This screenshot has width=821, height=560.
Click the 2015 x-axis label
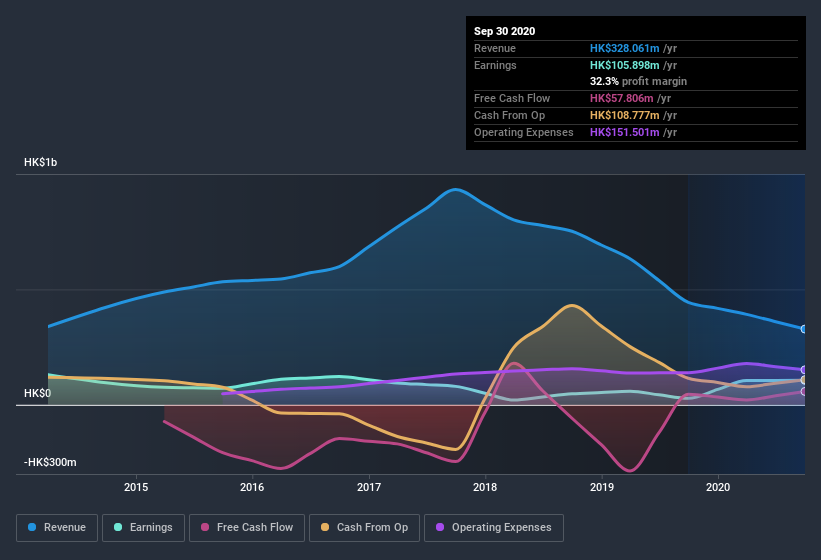click(136, 487)
